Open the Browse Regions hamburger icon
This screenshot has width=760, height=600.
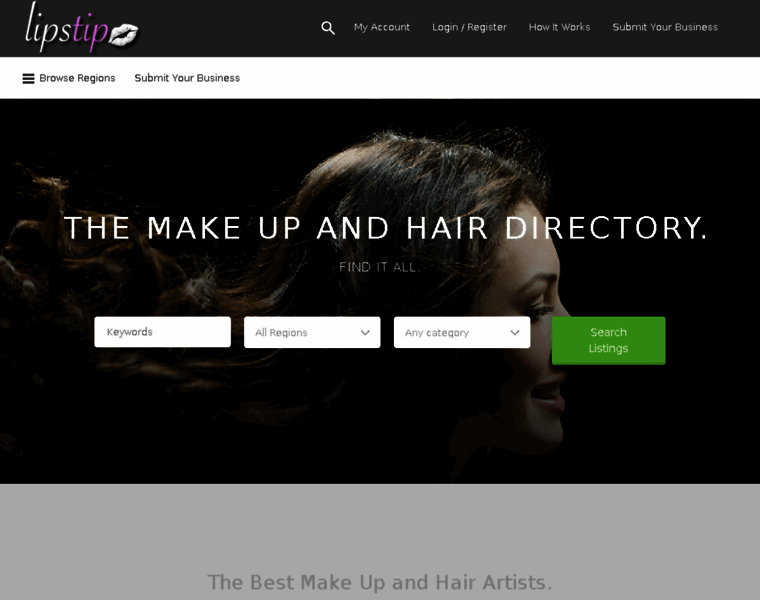[28, 79]
